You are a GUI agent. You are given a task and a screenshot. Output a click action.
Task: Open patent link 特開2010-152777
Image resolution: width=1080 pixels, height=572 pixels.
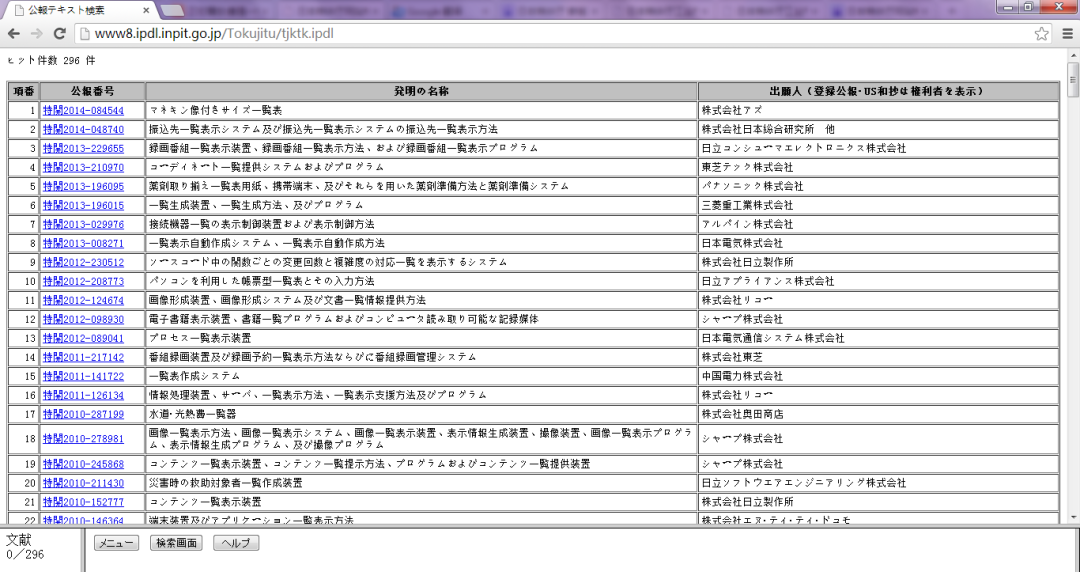[83, 502]
